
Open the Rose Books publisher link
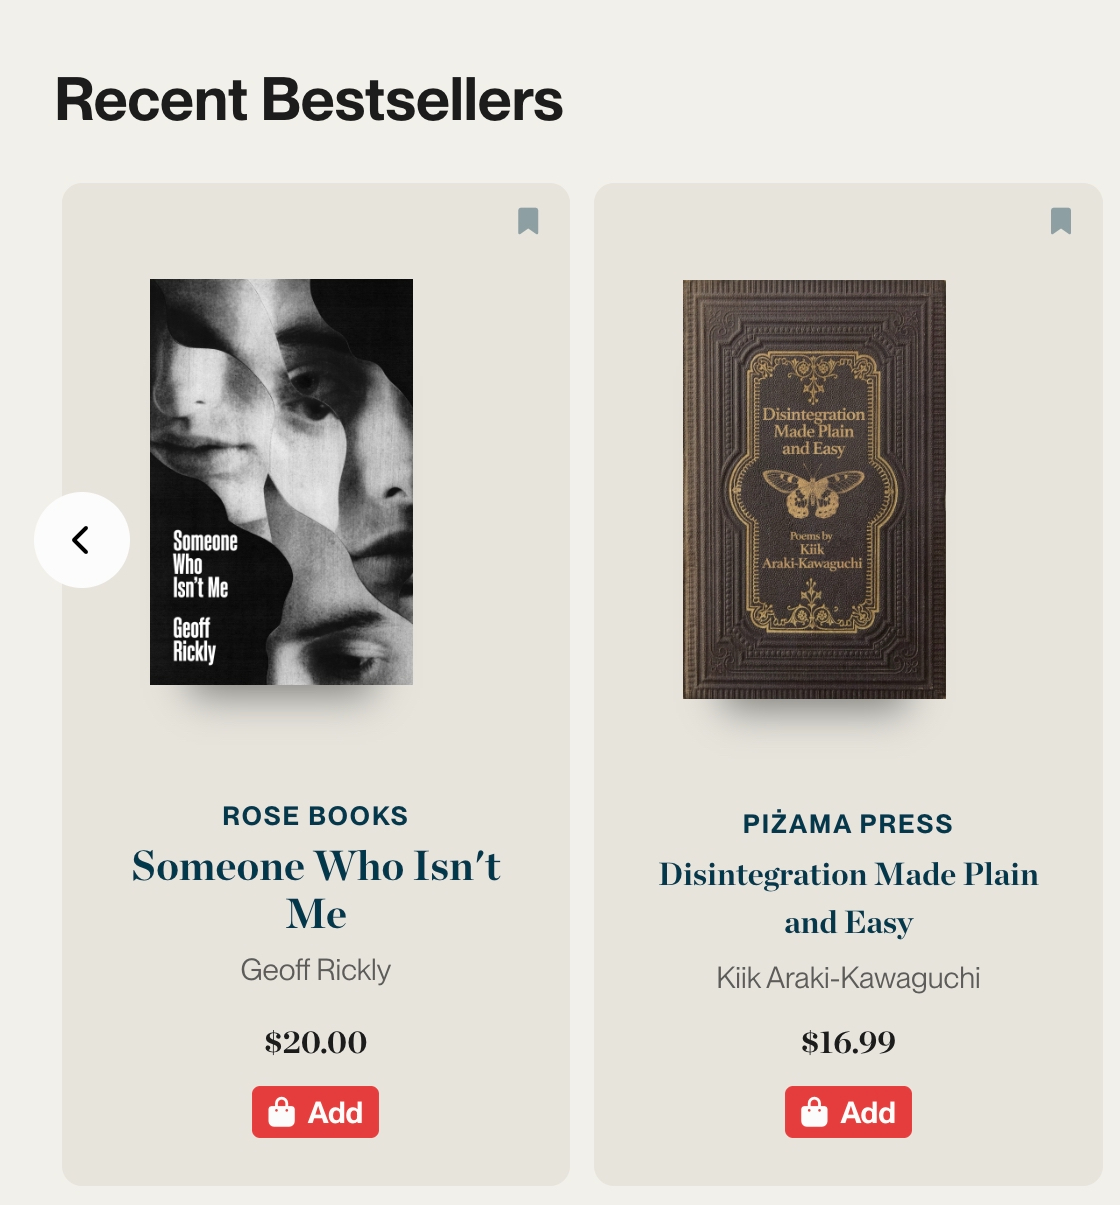coord(315,816)
